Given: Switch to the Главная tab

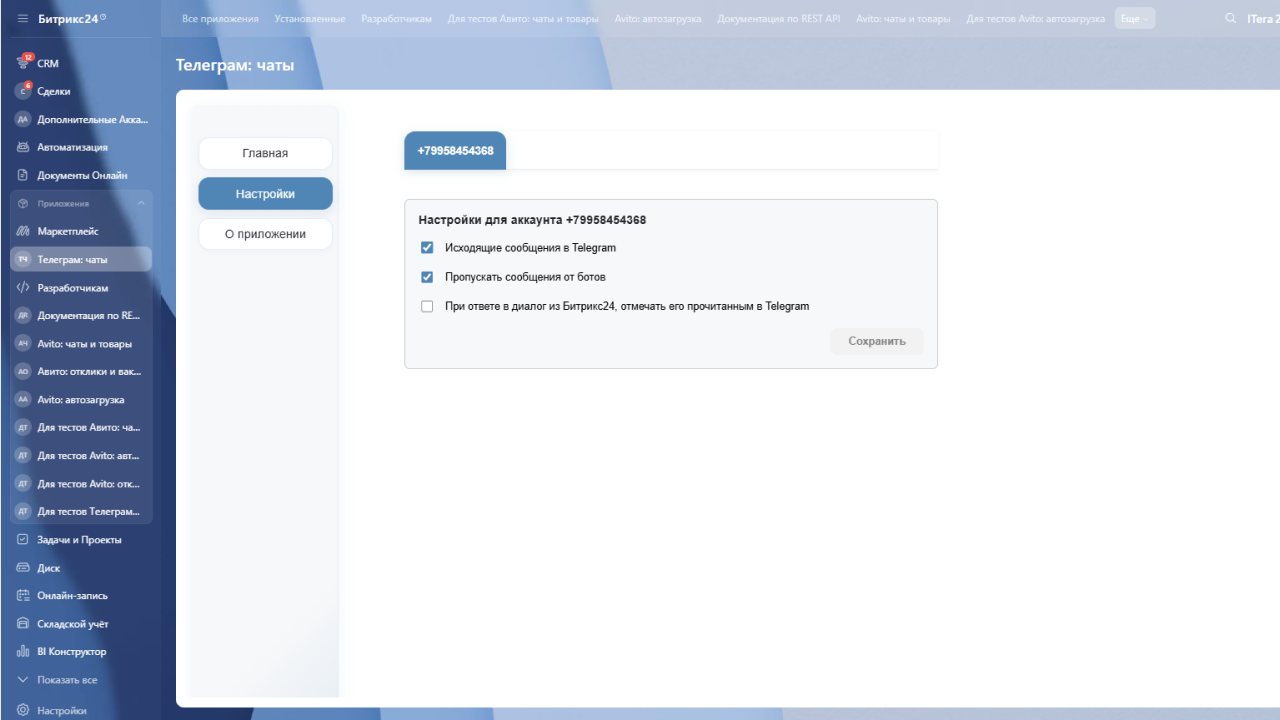Looking at the screenshot, I should [265, 153].
